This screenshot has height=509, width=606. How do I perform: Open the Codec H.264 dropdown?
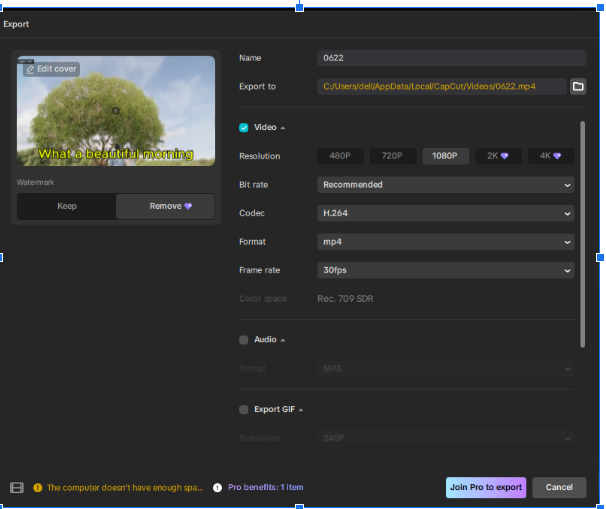coord(445,213)
